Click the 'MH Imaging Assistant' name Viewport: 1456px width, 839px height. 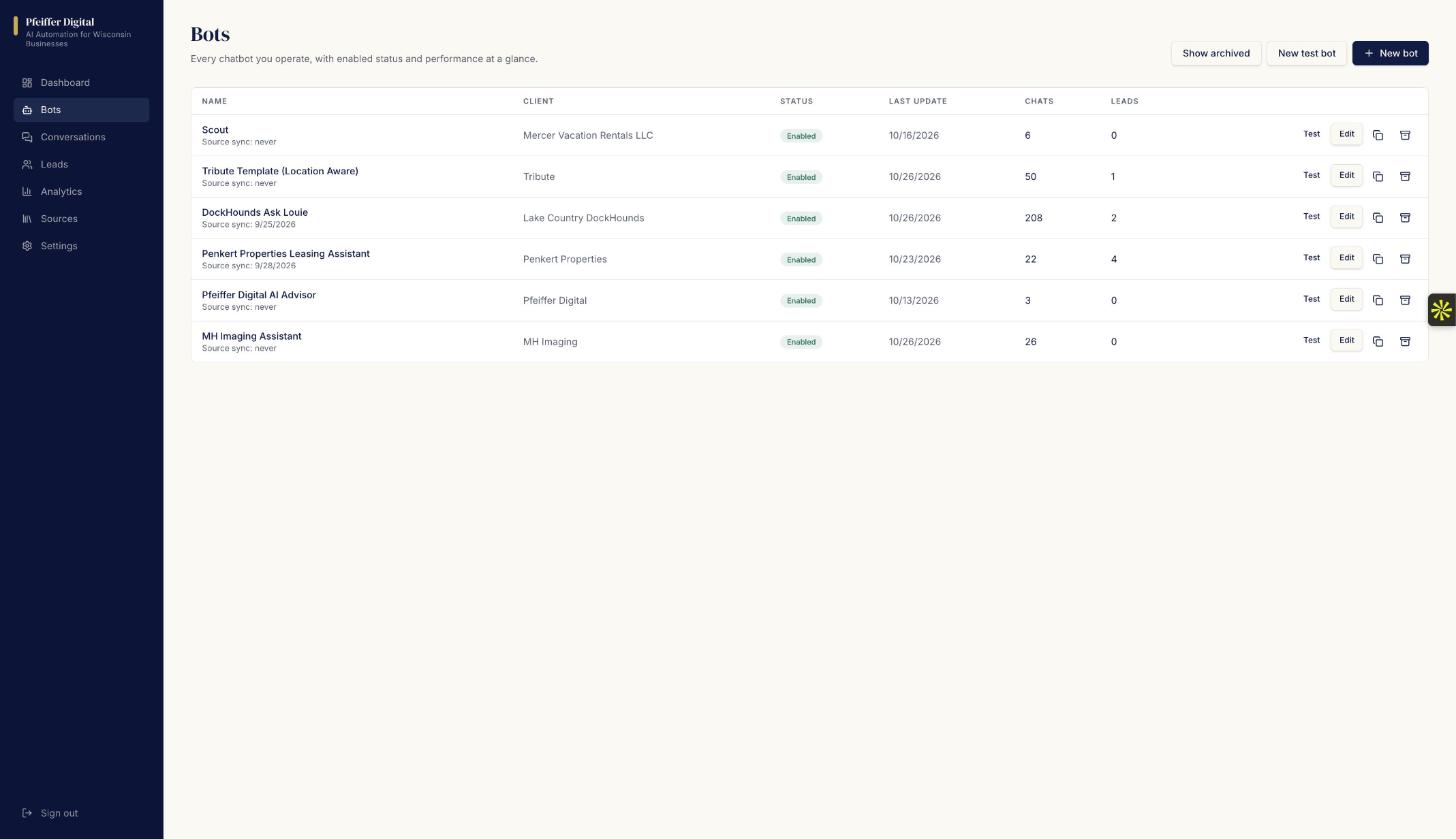pyautogui.click(x=252, y=336)
